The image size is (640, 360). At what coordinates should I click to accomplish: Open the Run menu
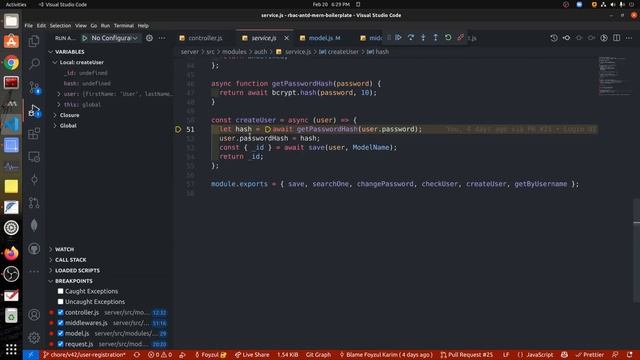105,25
